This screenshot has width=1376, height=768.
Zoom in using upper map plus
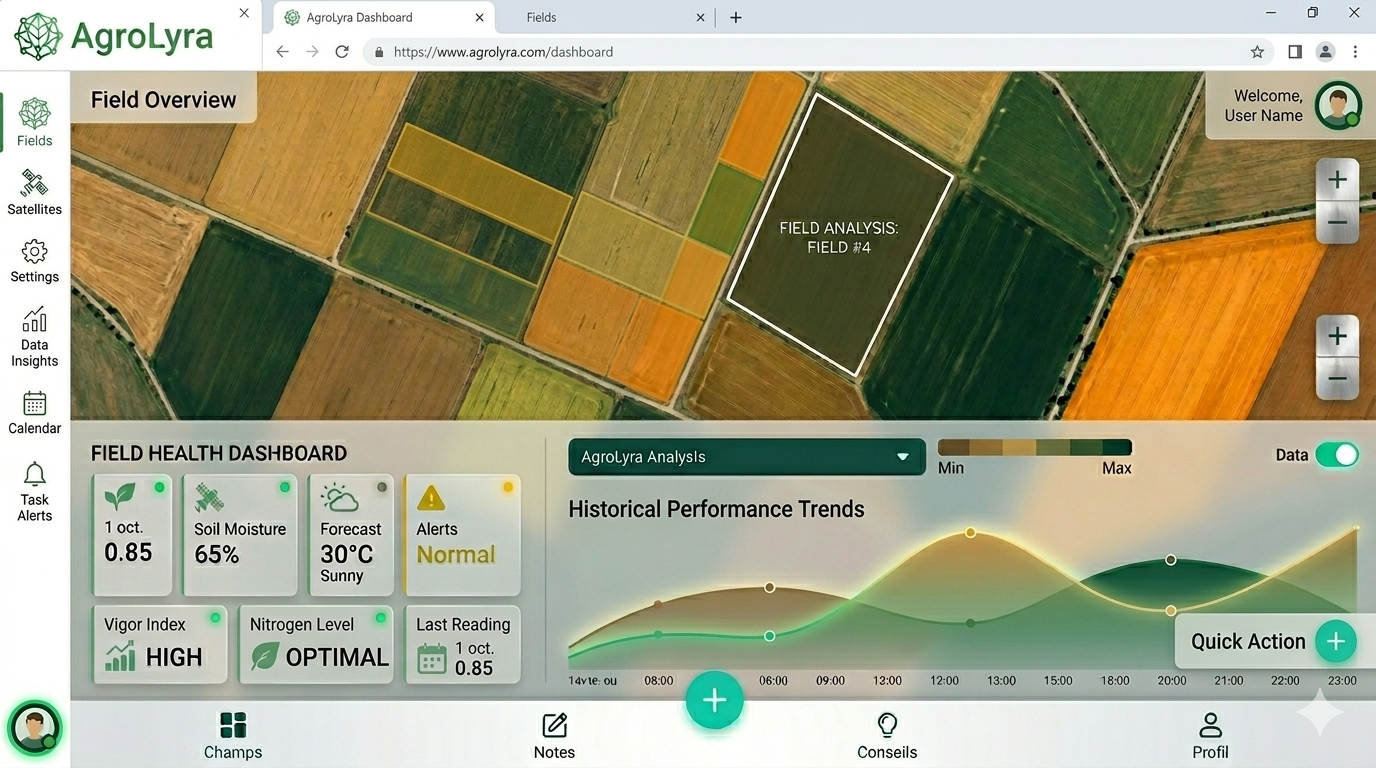coord(1337,180)
